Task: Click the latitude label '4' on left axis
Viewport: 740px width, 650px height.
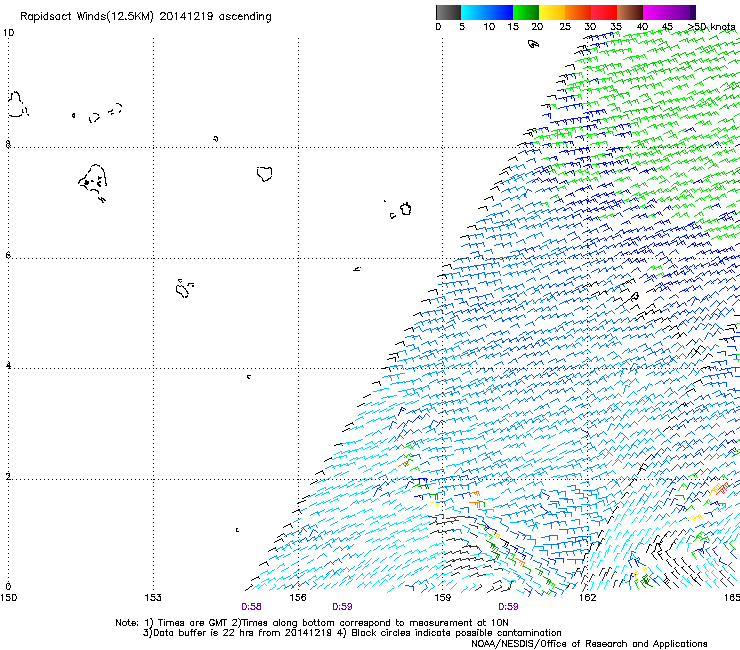Action: [8, 366]
